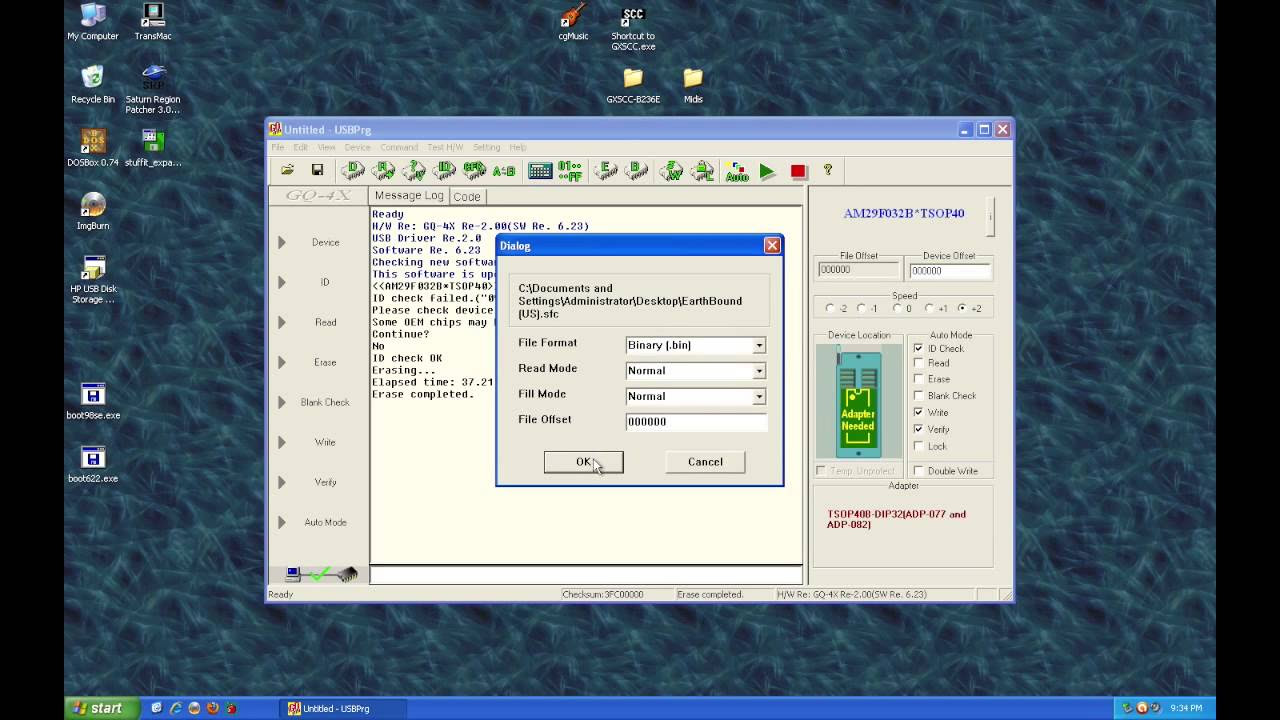Screen dimensions: 1280x720
Task: Open the Command menu
Action: tap(399, 147)
